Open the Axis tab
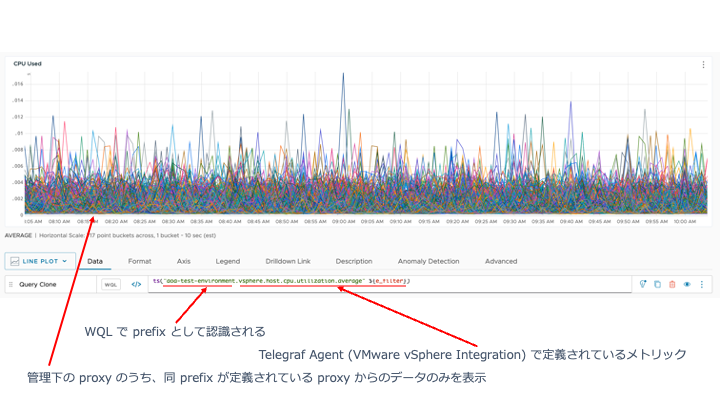720x405 pixels. coord(184,261)
